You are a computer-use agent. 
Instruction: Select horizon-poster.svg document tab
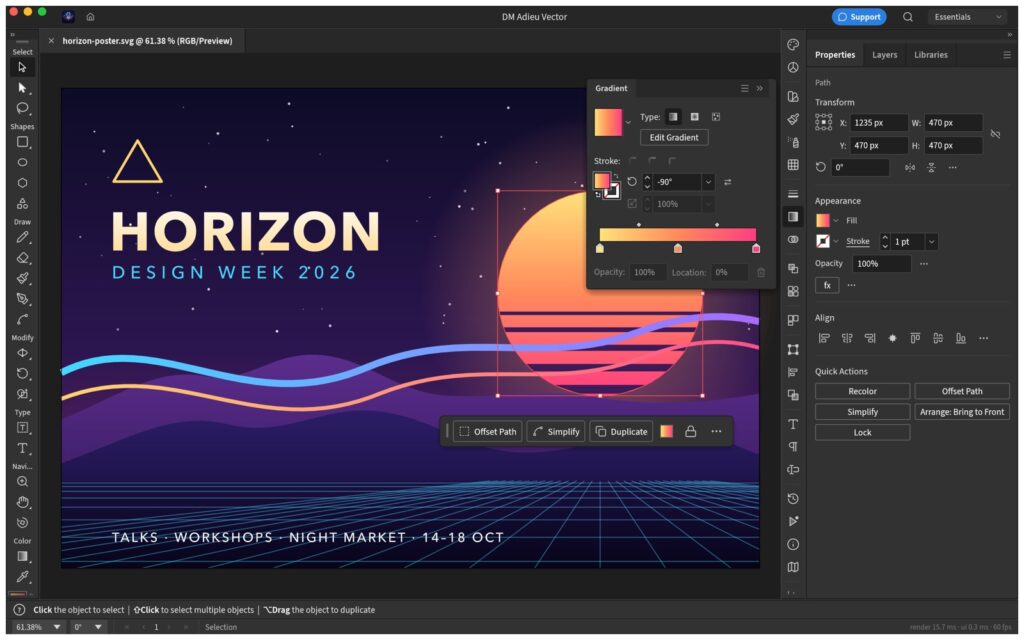(147, 40)
